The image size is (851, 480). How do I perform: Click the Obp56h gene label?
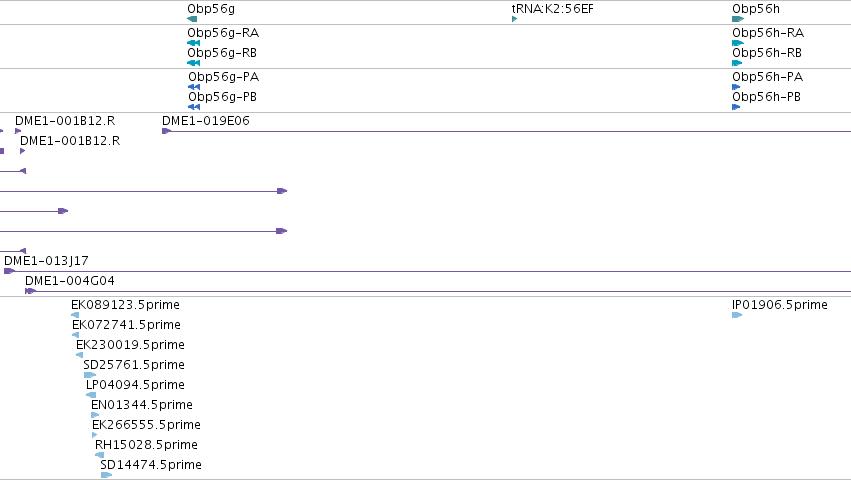tap(755, 9)
